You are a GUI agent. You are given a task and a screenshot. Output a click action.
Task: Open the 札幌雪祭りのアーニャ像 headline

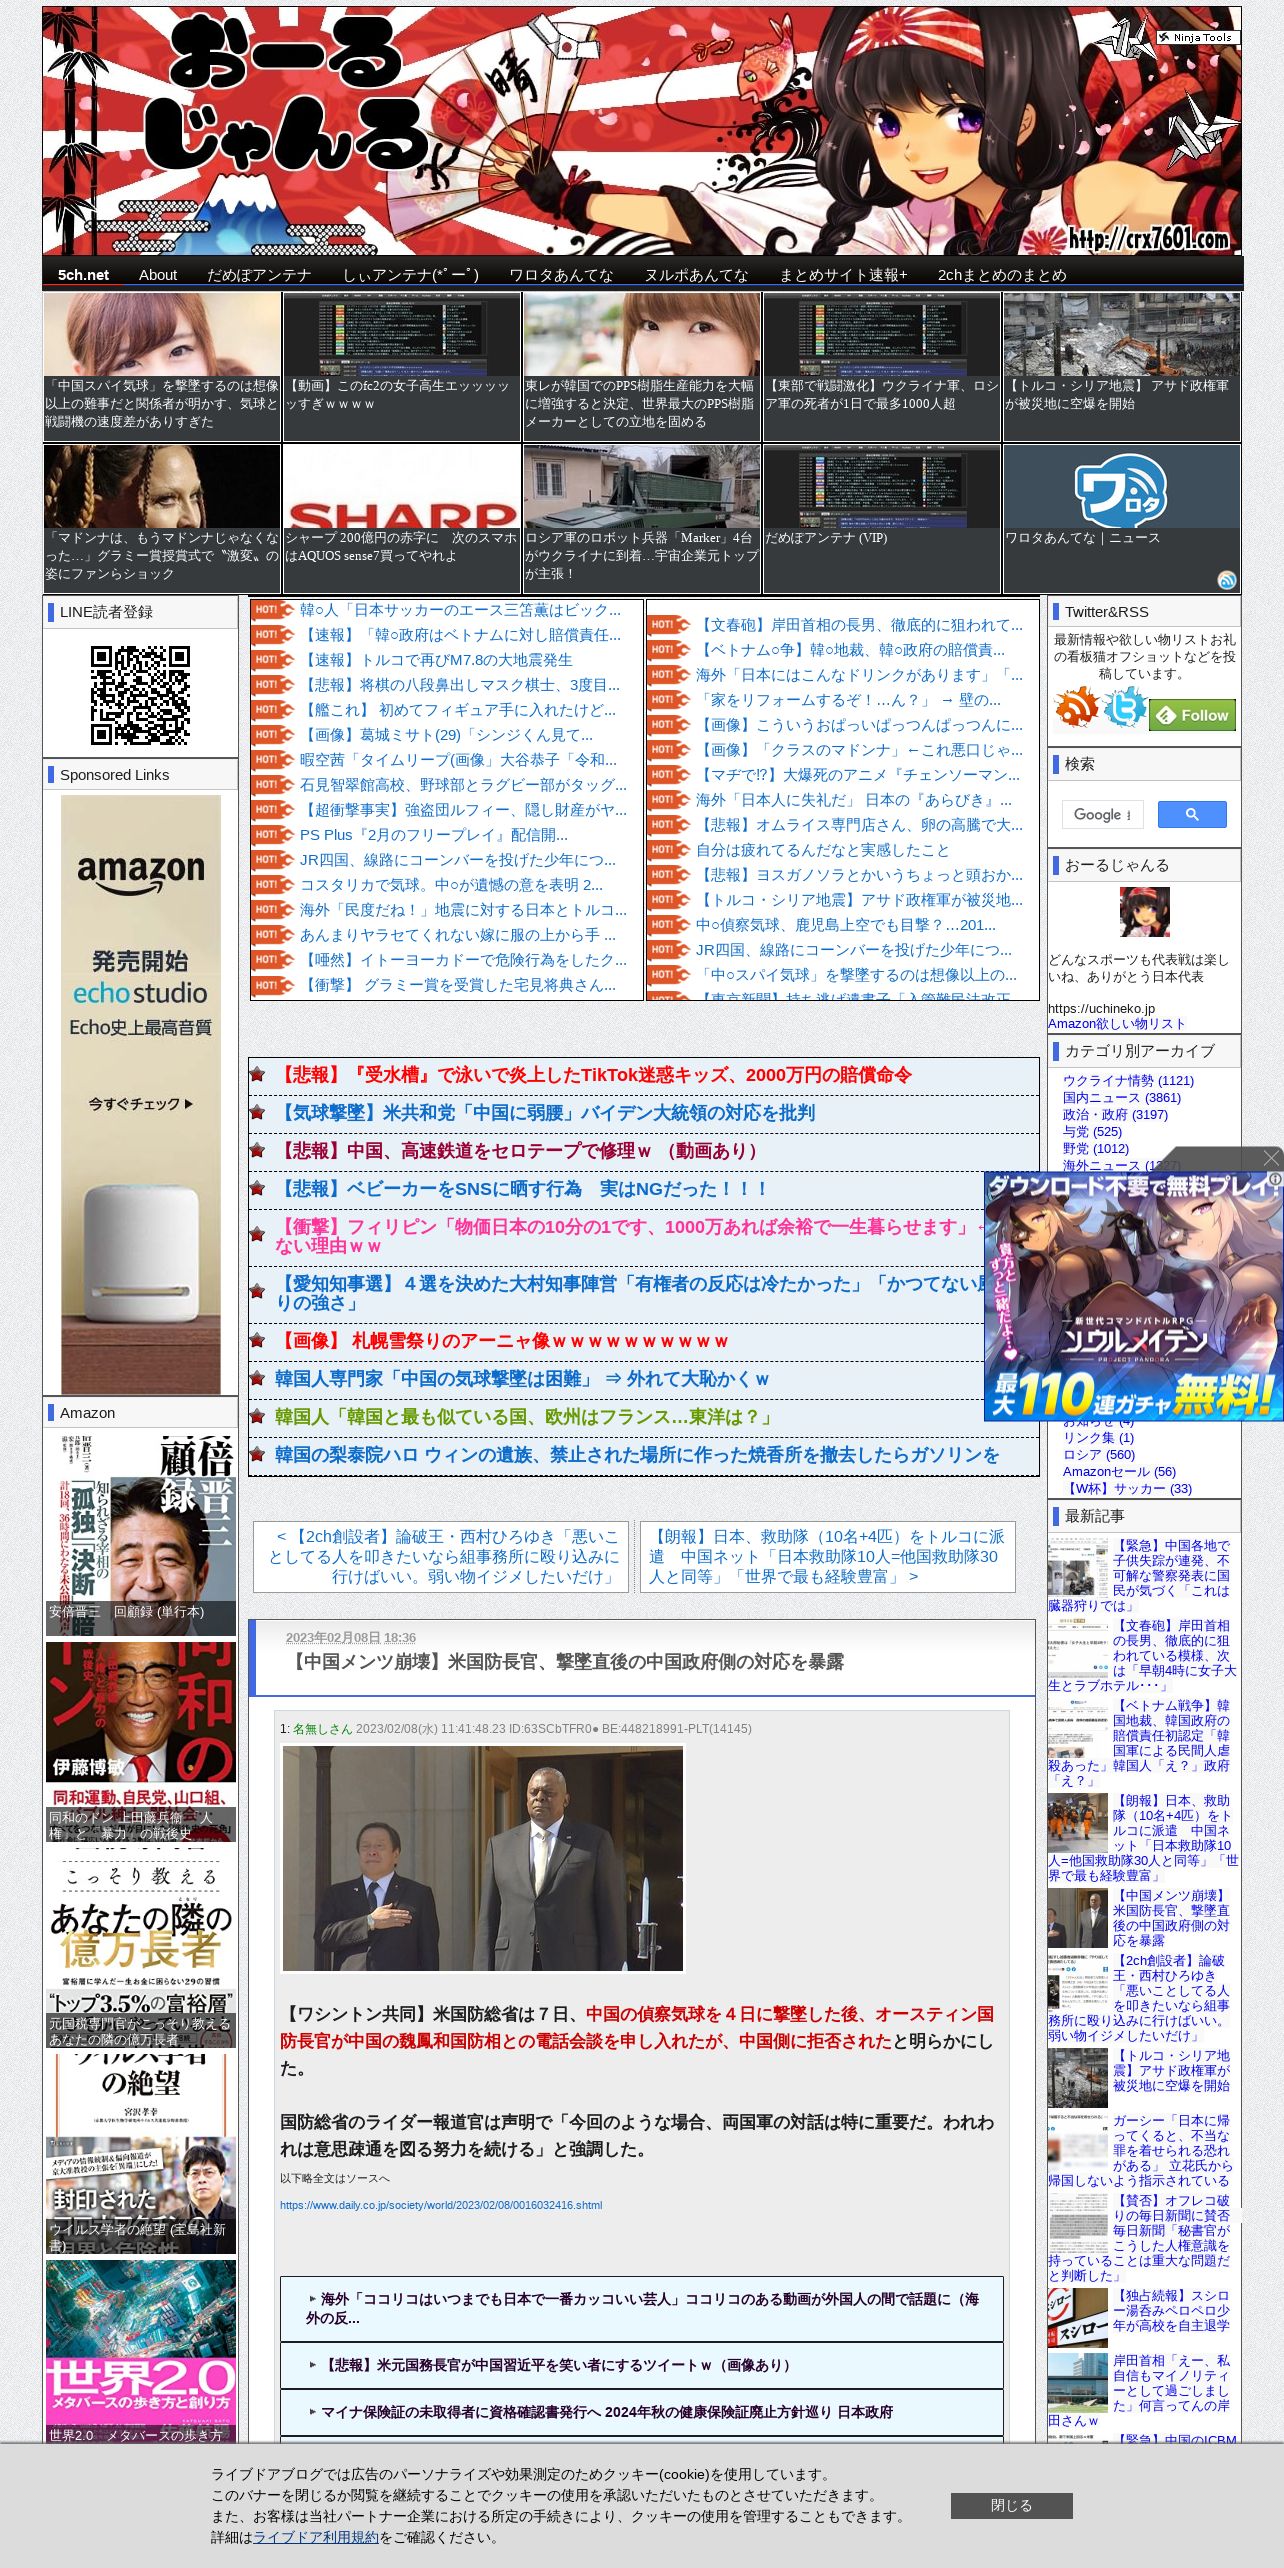point(501,1341)
